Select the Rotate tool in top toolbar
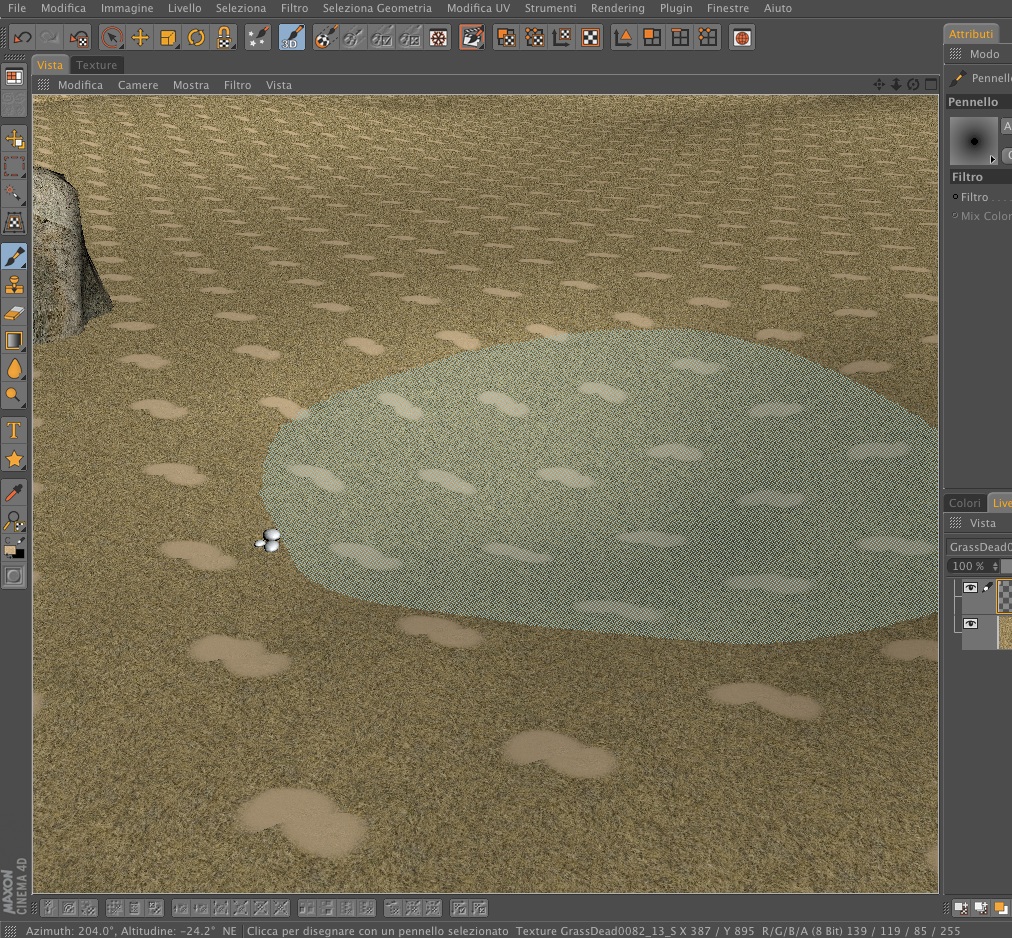Image resolution: width=1012 pixels, height=938 pixels. pyautogui.click(x=196, y=37)
